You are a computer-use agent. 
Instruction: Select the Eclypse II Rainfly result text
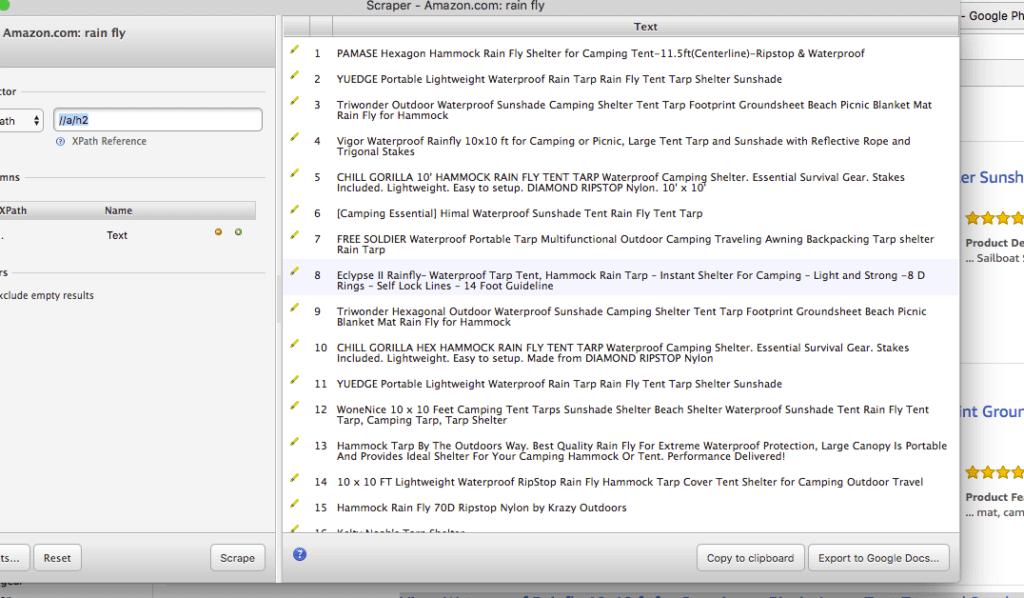tap(631, 281)
